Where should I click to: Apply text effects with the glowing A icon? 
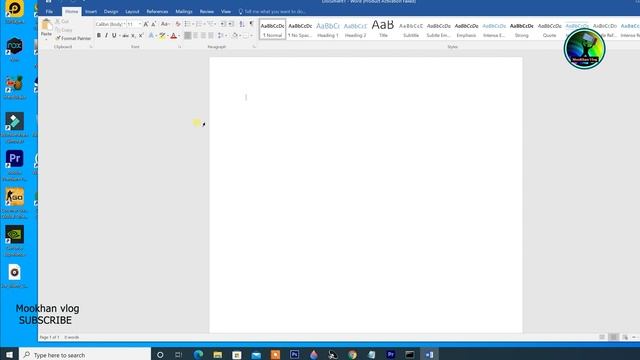point(151,36)
